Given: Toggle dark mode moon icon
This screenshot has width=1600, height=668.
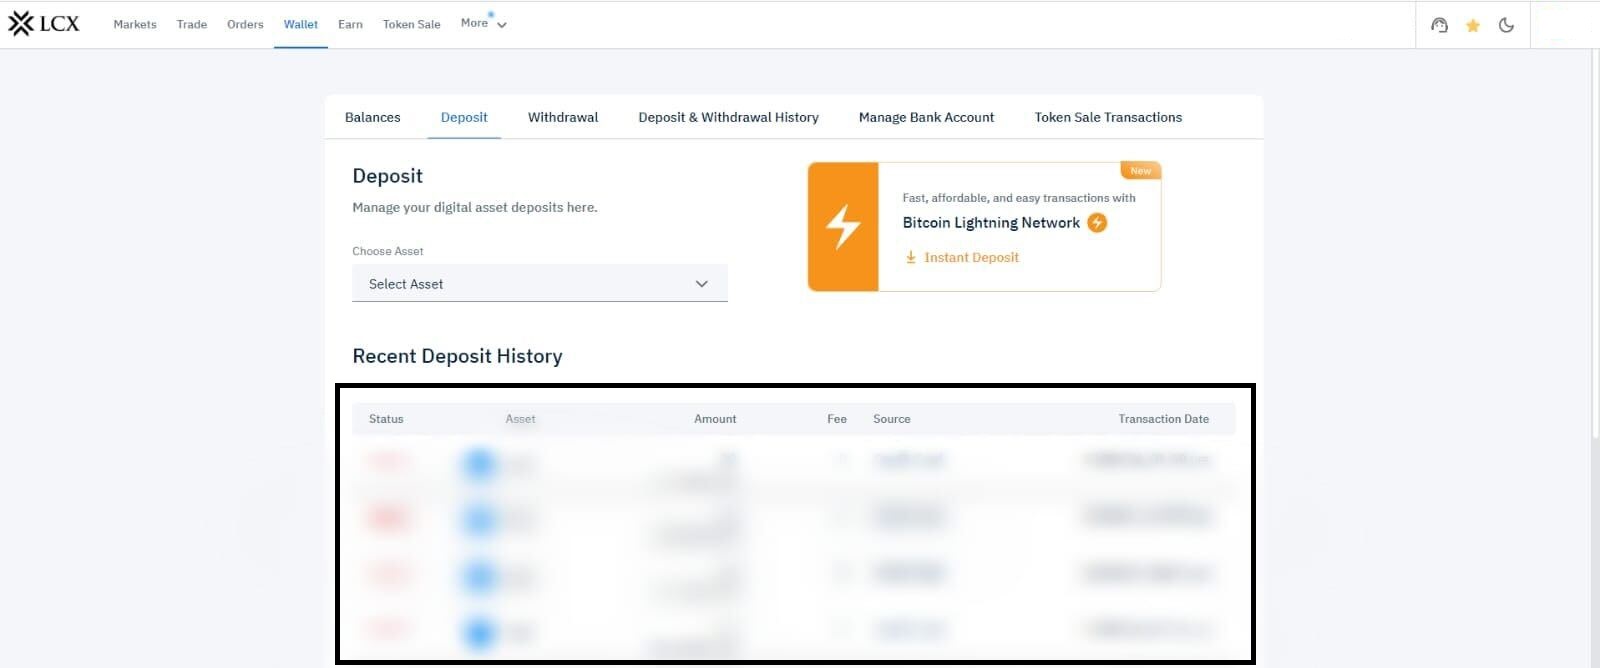Looking at the screenshot, I should (1506, 25).
